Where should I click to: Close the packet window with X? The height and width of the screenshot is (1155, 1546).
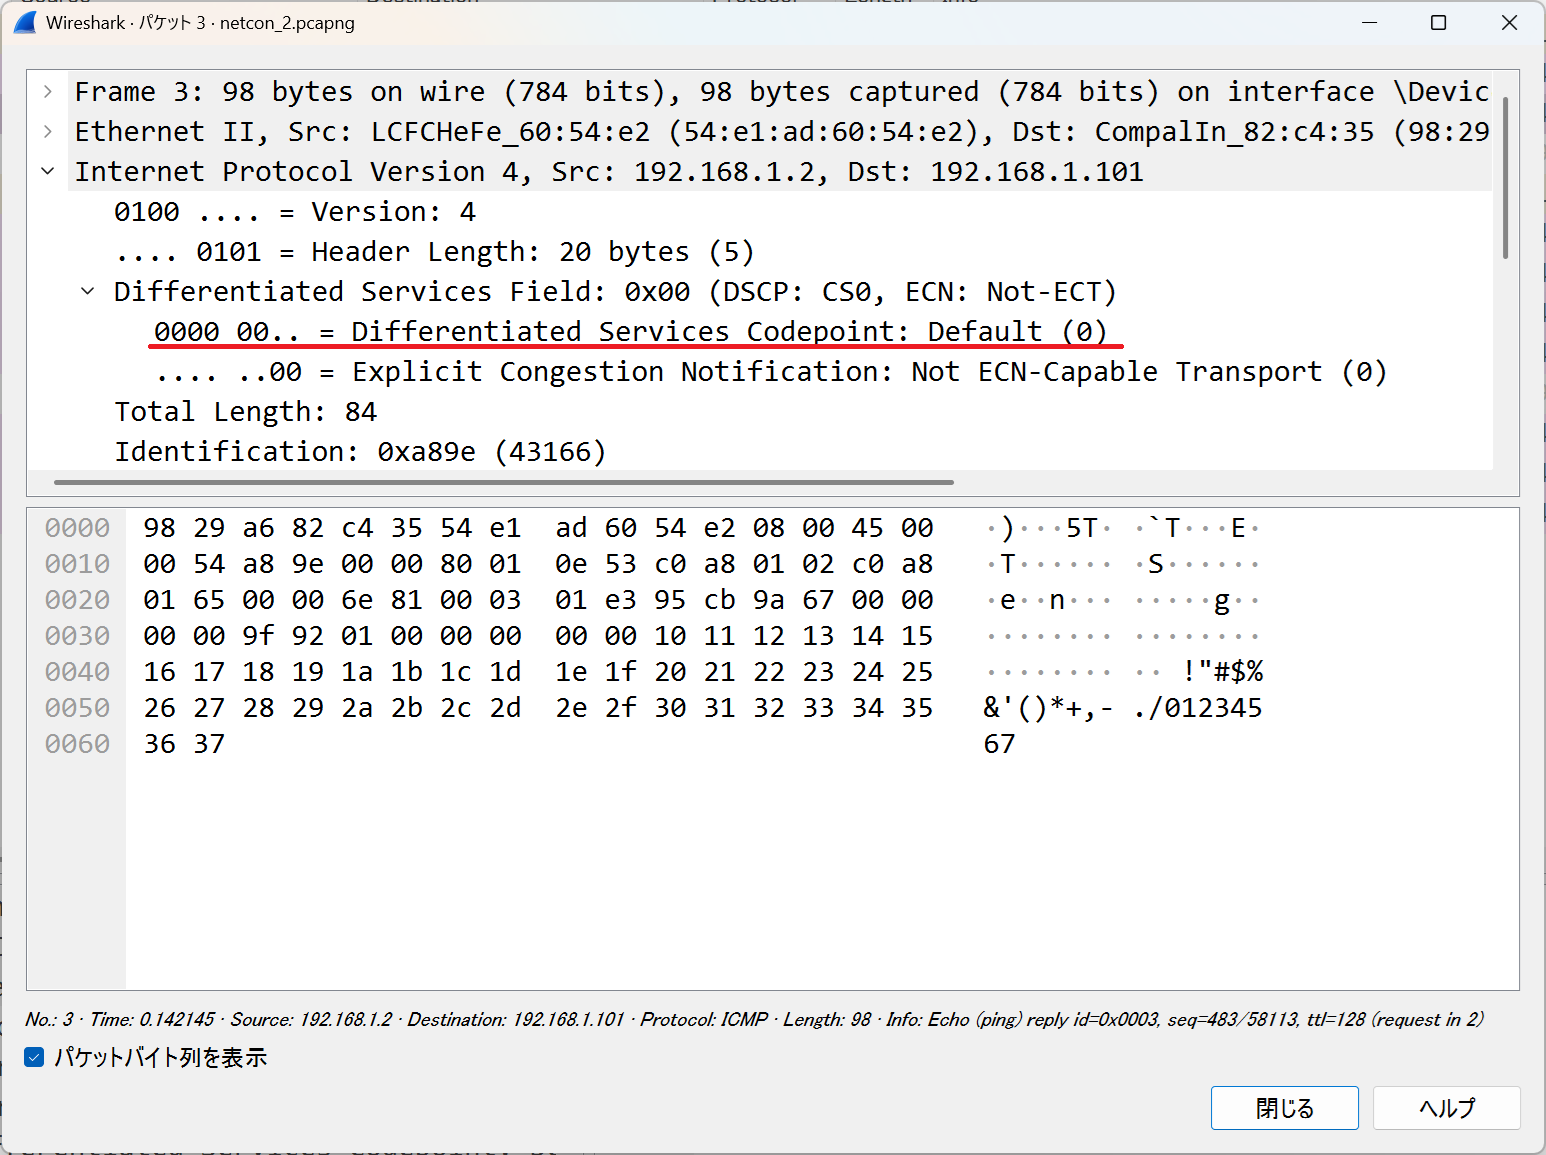(1509, 22)
